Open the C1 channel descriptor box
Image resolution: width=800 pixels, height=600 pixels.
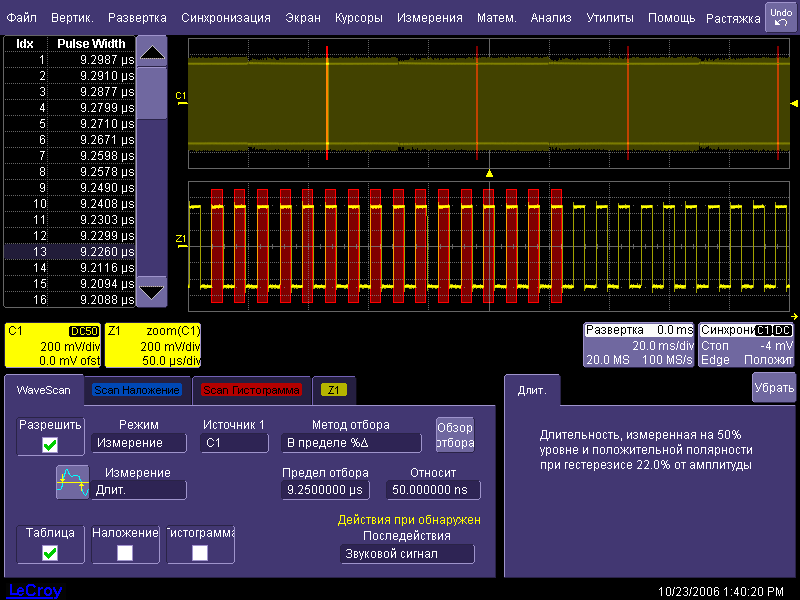tap(53, 345)
